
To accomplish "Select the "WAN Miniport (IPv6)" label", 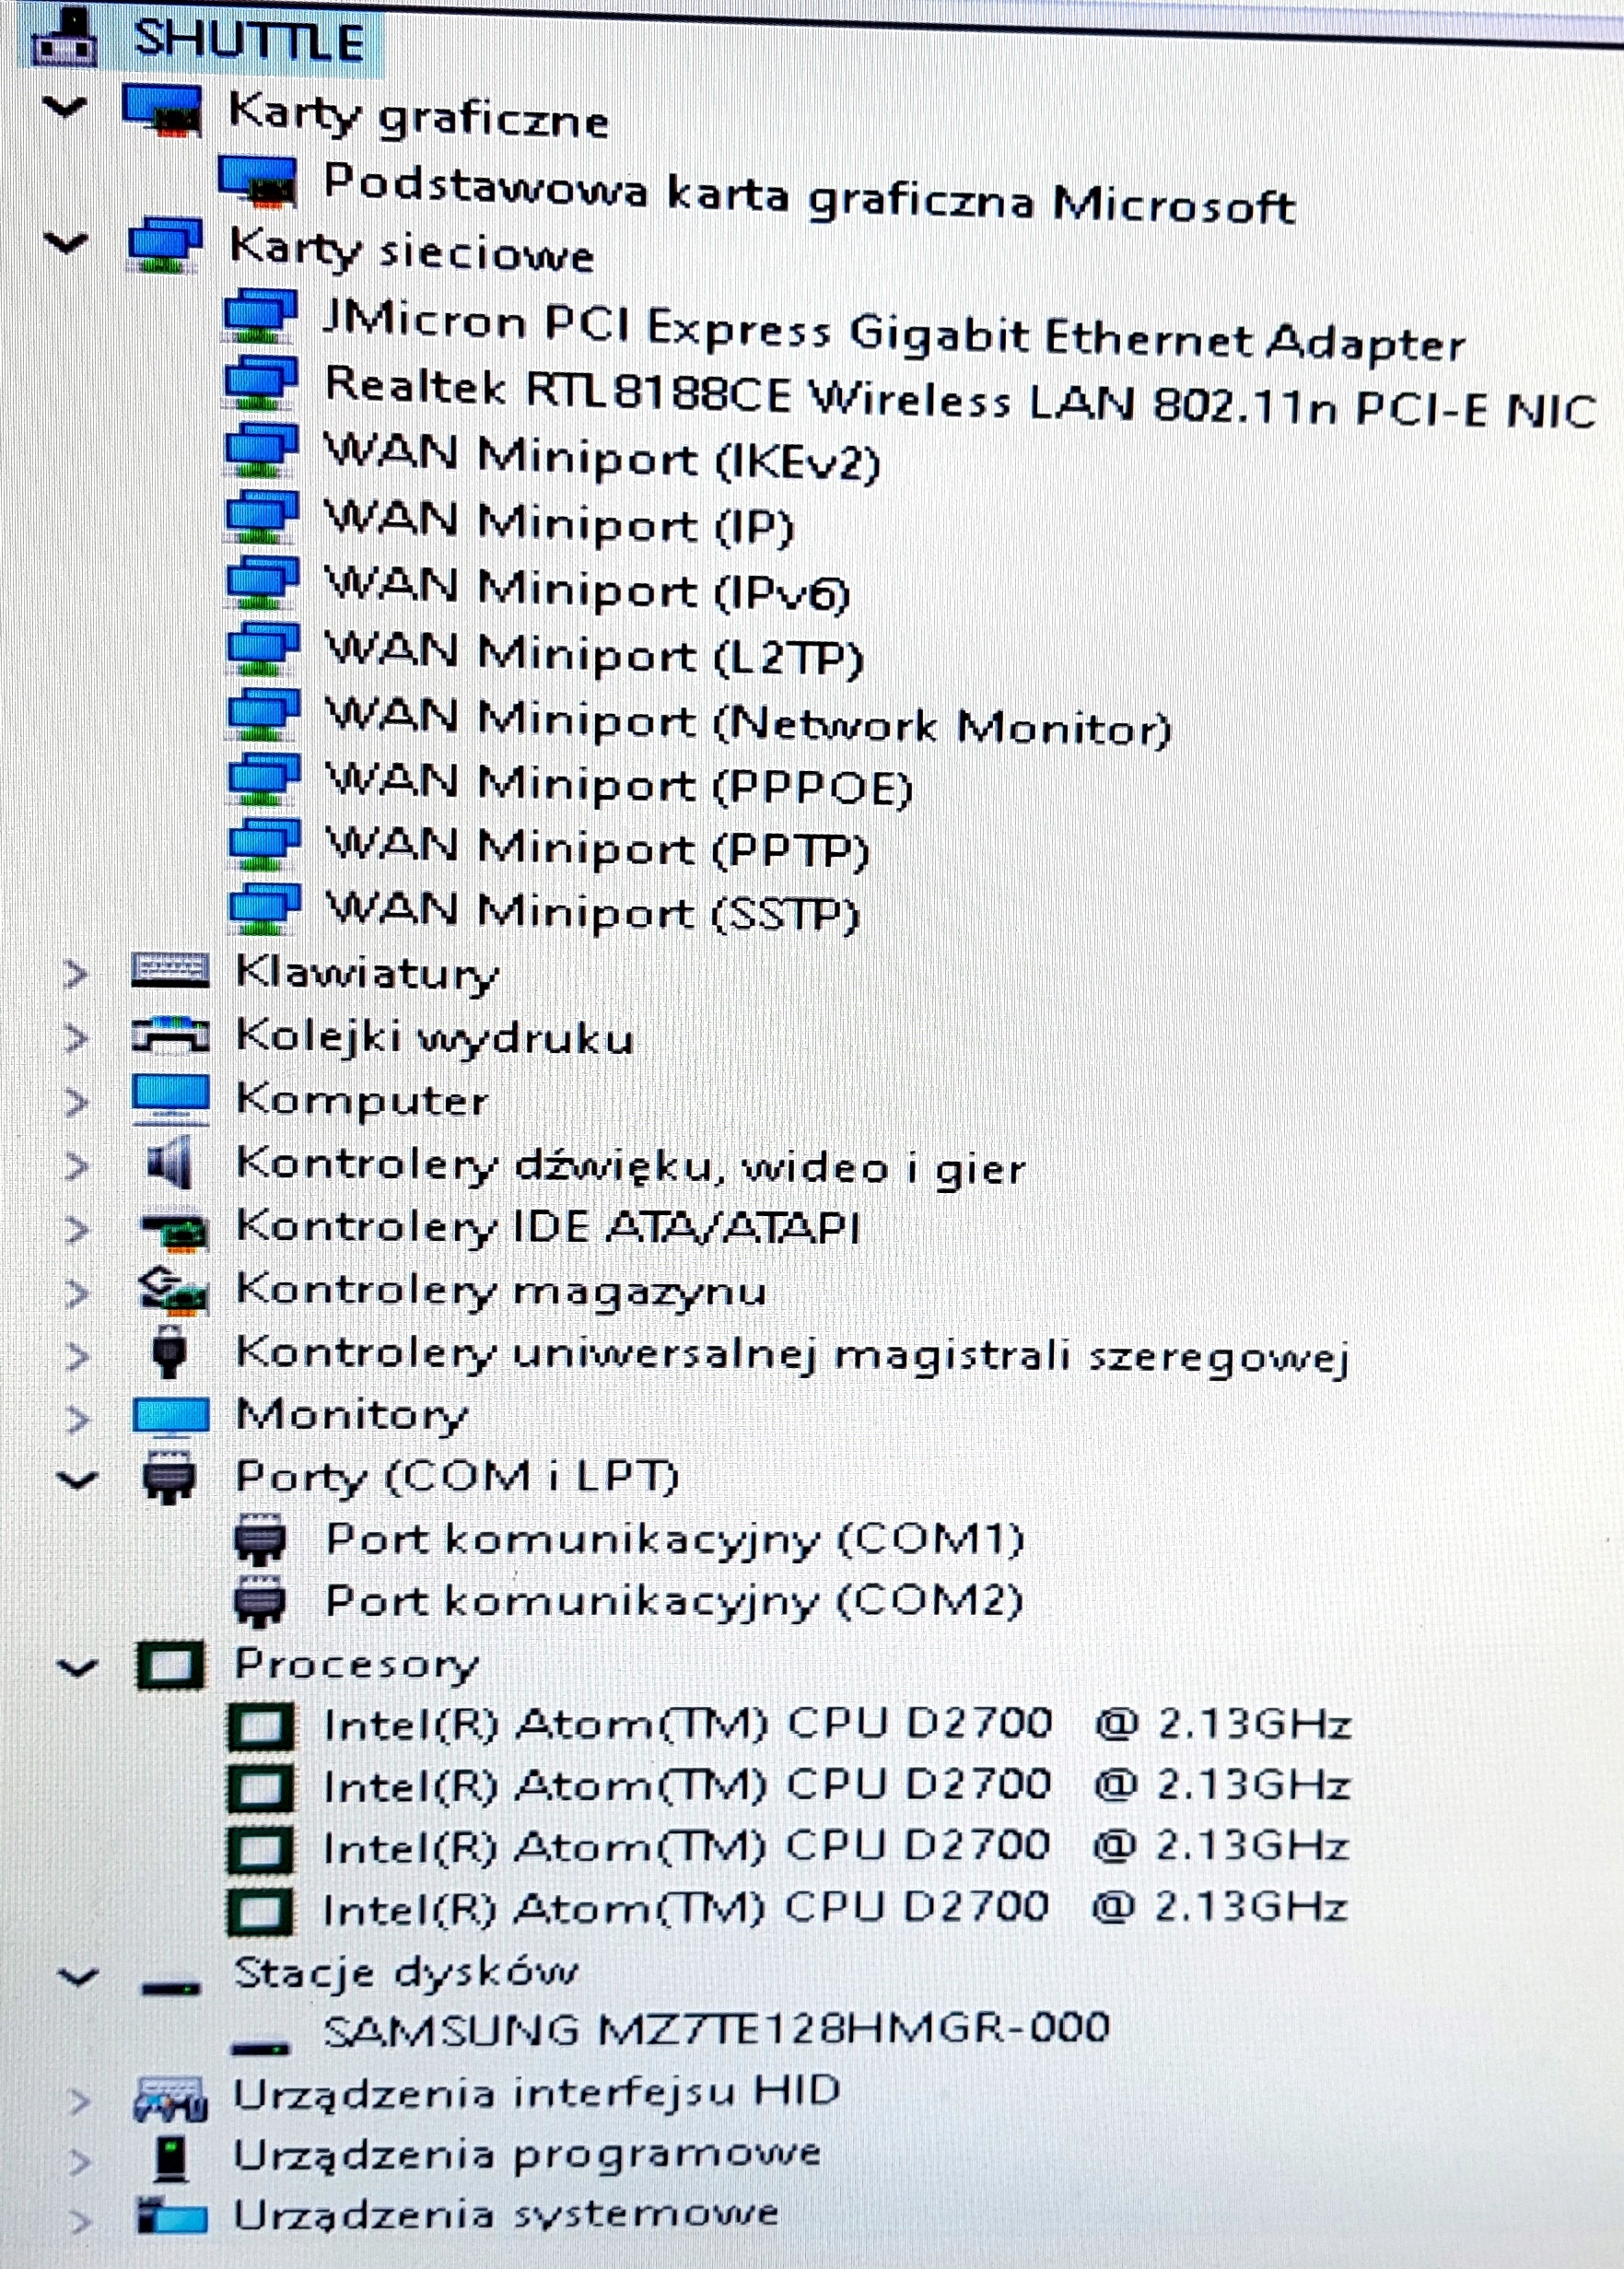I will coord(587,588).
